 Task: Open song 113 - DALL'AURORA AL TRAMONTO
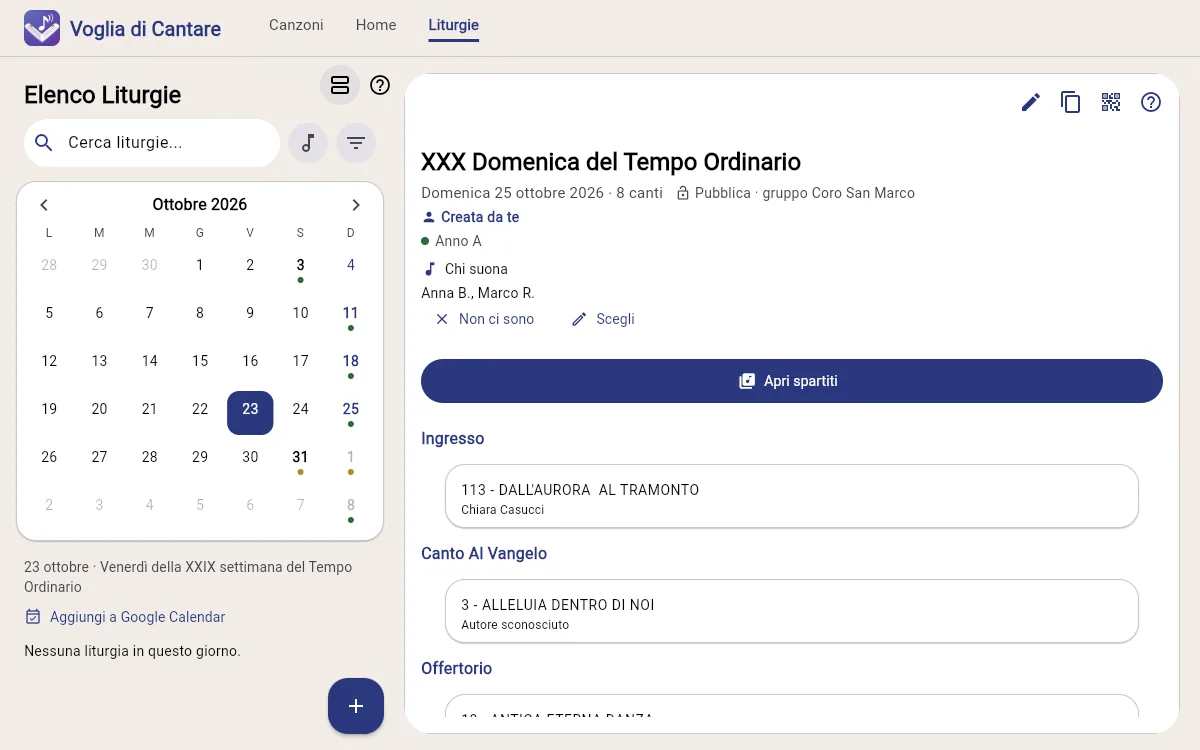[792, 496]
